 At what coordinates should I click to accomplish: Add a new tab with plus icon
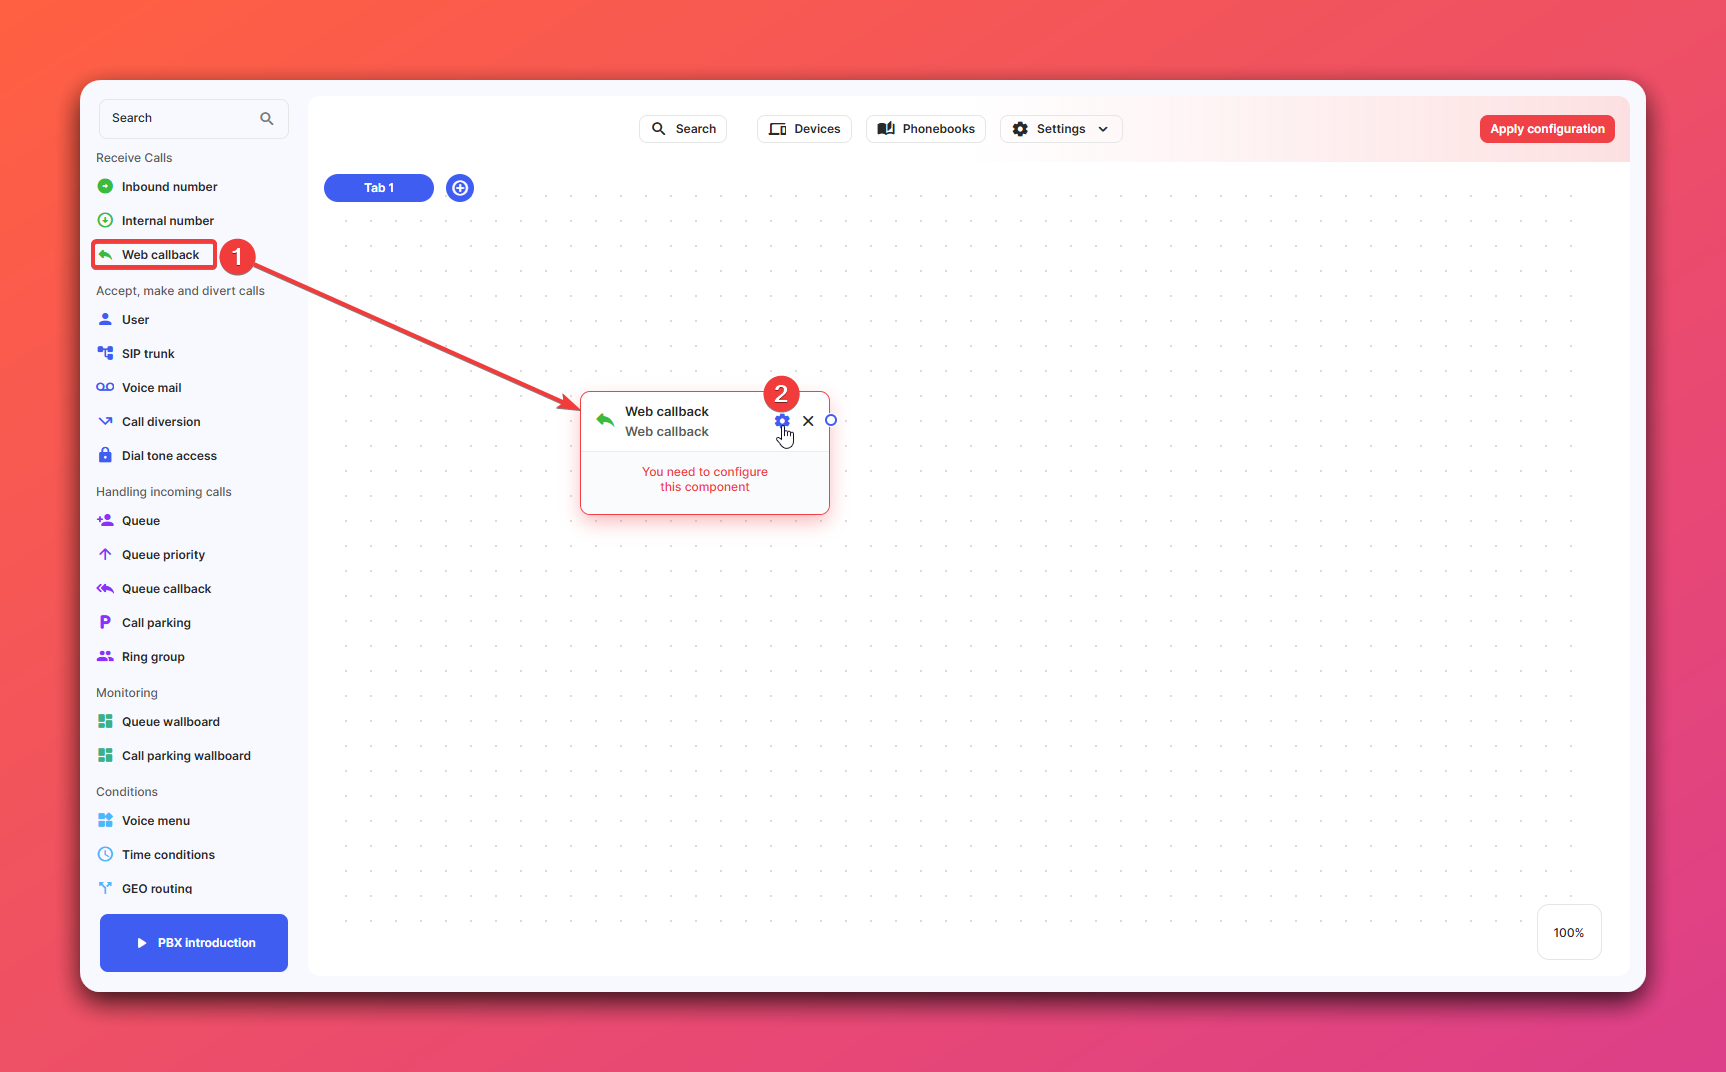pyautogui.click(x=460, y=188)
